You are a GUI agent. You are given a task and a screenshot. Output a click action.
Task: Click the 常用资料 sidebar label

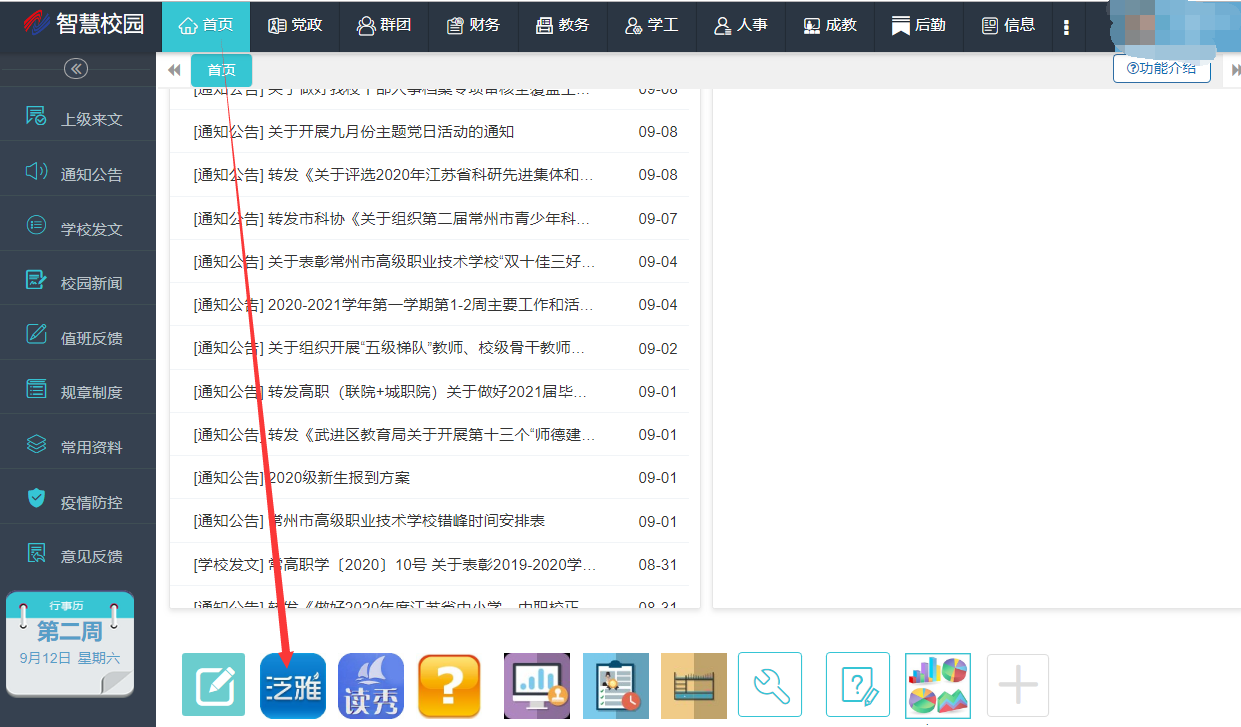[92, 448]
